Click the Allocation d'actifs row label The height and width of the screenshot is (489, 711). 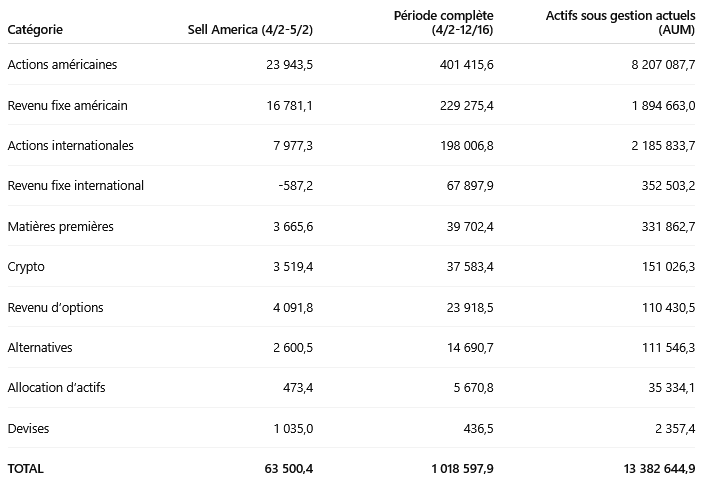(x=56, y=387)
